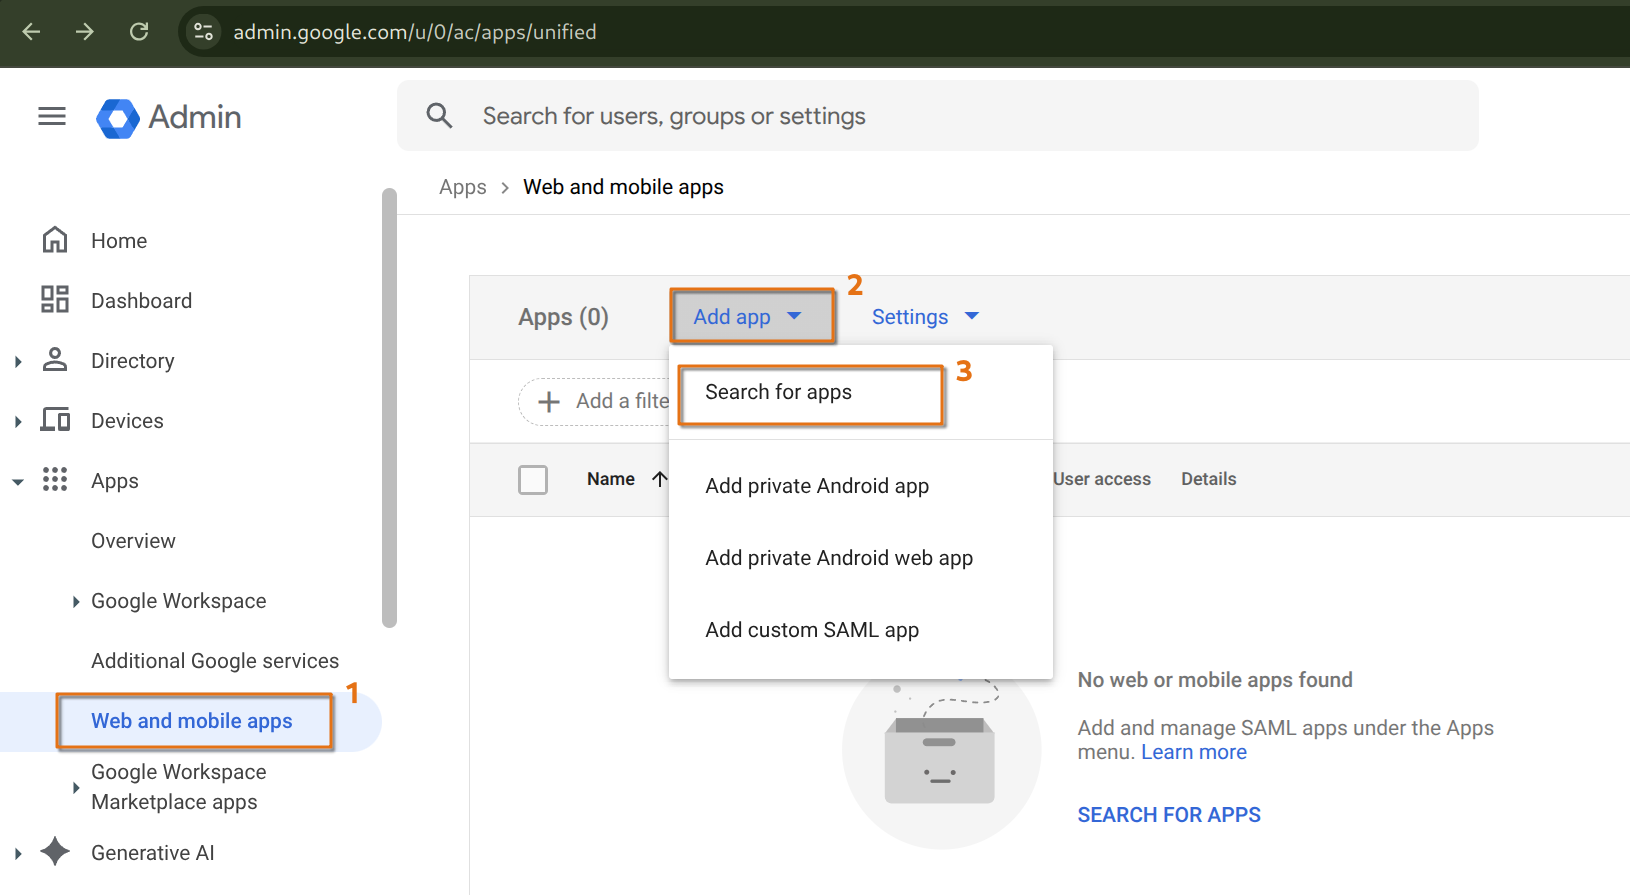Select Web and mobile apps
1630x895 pixels.
click(192, 721)
